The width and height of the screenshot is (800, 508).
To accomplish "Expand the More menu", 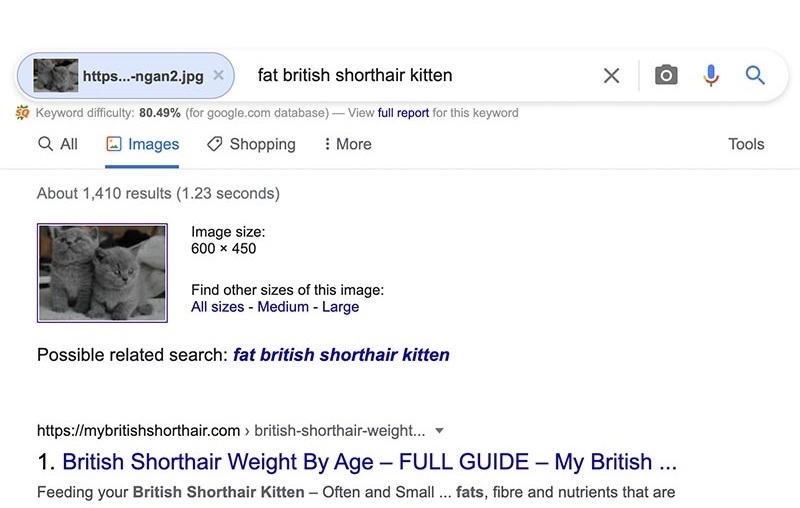I will click(347, 144).
